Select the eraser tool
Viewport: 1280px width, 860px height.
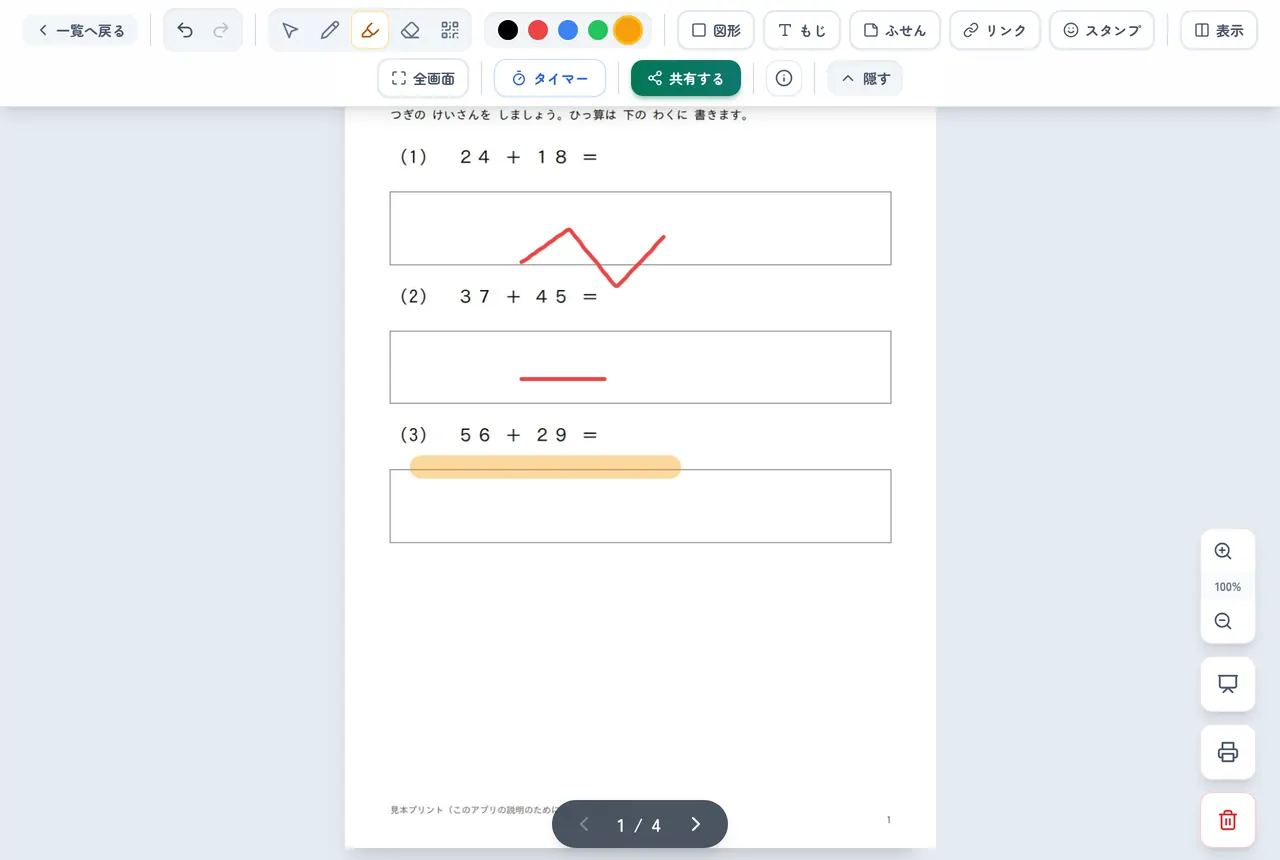click(x=410, y=30)
